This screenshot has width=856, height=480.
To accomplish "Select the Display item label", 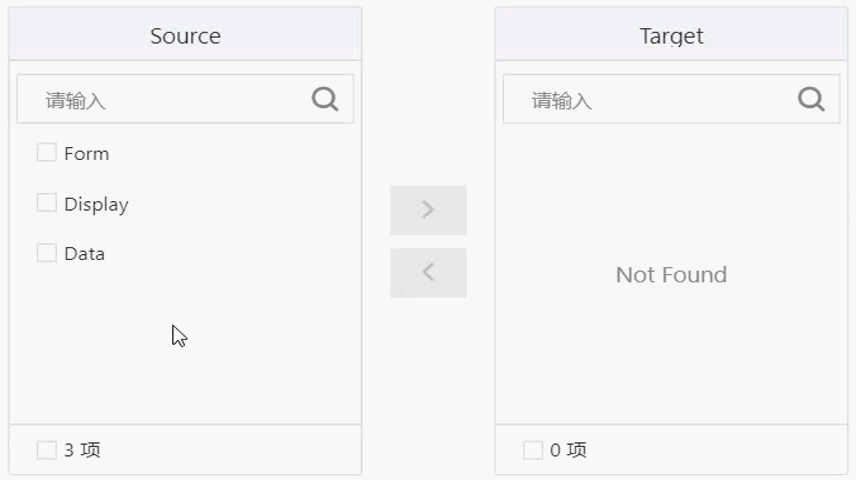I will (x=96, y=204).
